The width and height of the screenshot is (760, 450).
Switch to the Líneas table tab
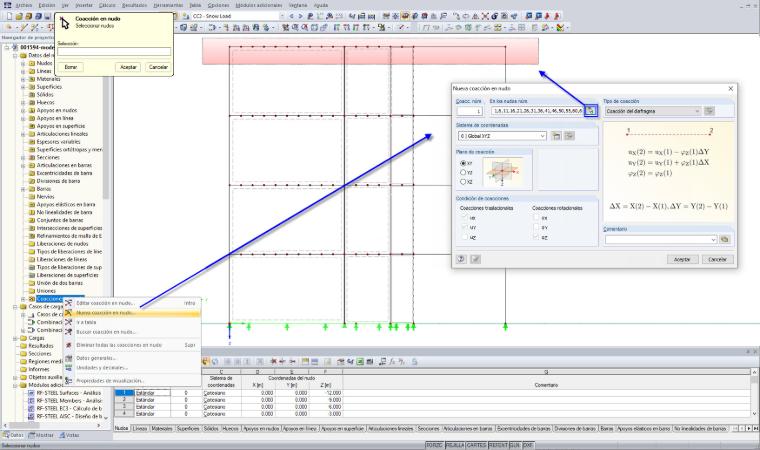140,429
